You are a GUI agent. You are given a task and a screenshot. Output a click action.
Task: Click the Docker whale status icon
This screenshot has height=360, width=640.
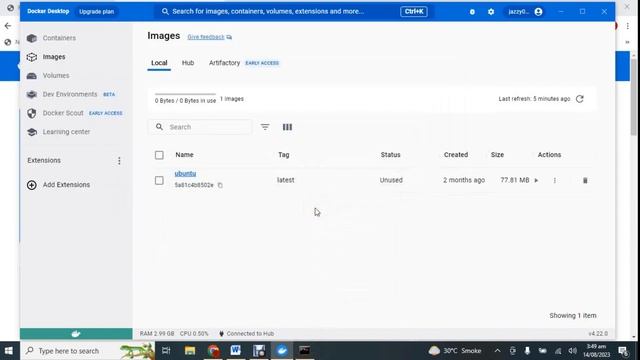(76, 334)
